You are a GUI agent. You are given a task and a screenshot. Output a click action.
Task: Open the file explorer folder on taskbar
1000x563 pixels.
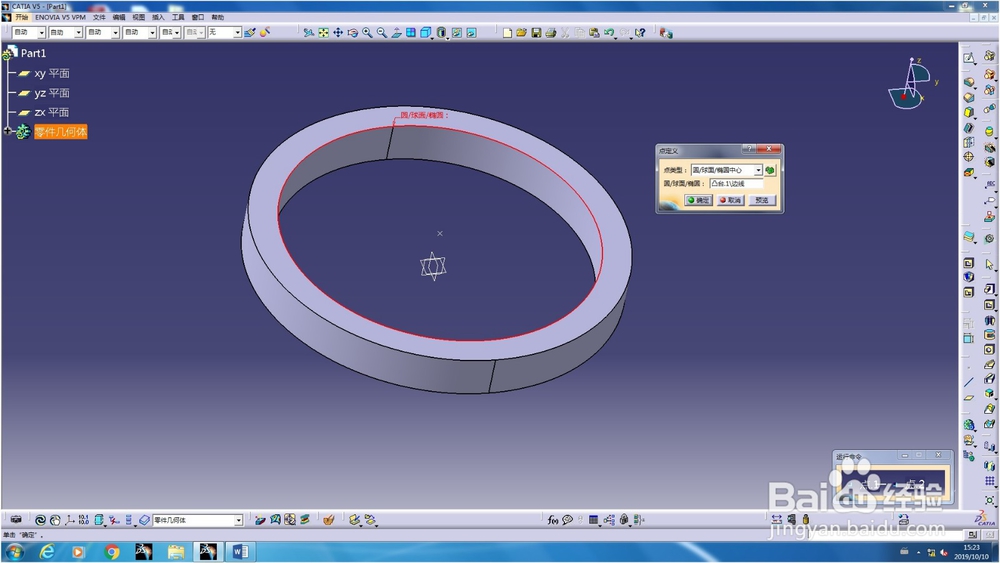pos(176,552)
